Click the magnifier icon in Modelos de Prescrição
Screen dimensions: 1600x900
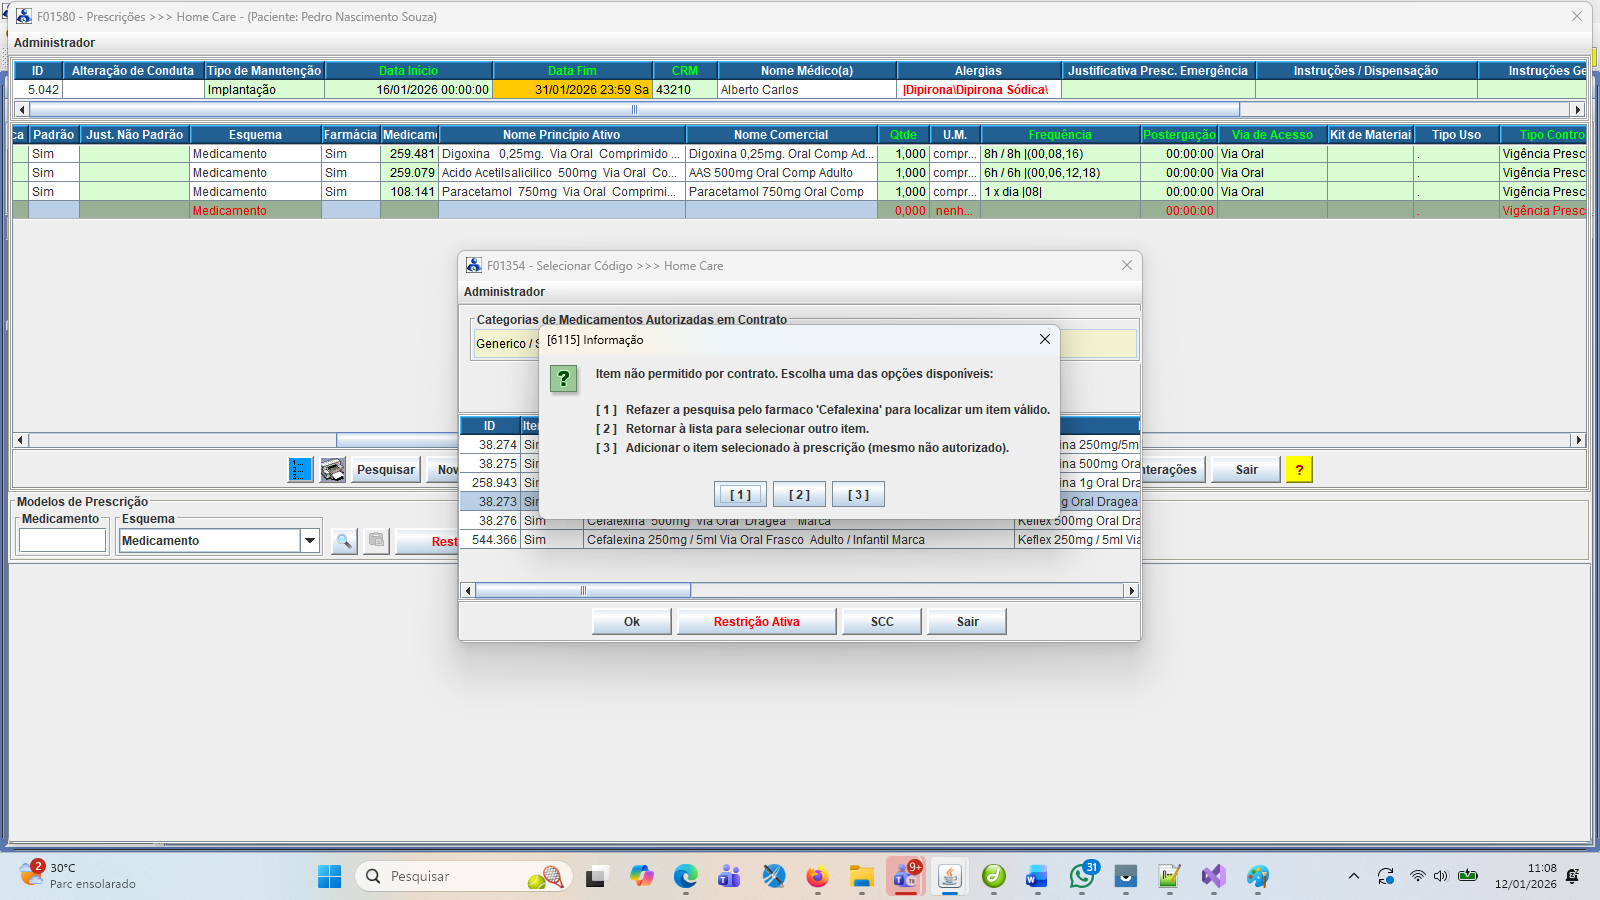pyautogui.click(x=344, y=542)
